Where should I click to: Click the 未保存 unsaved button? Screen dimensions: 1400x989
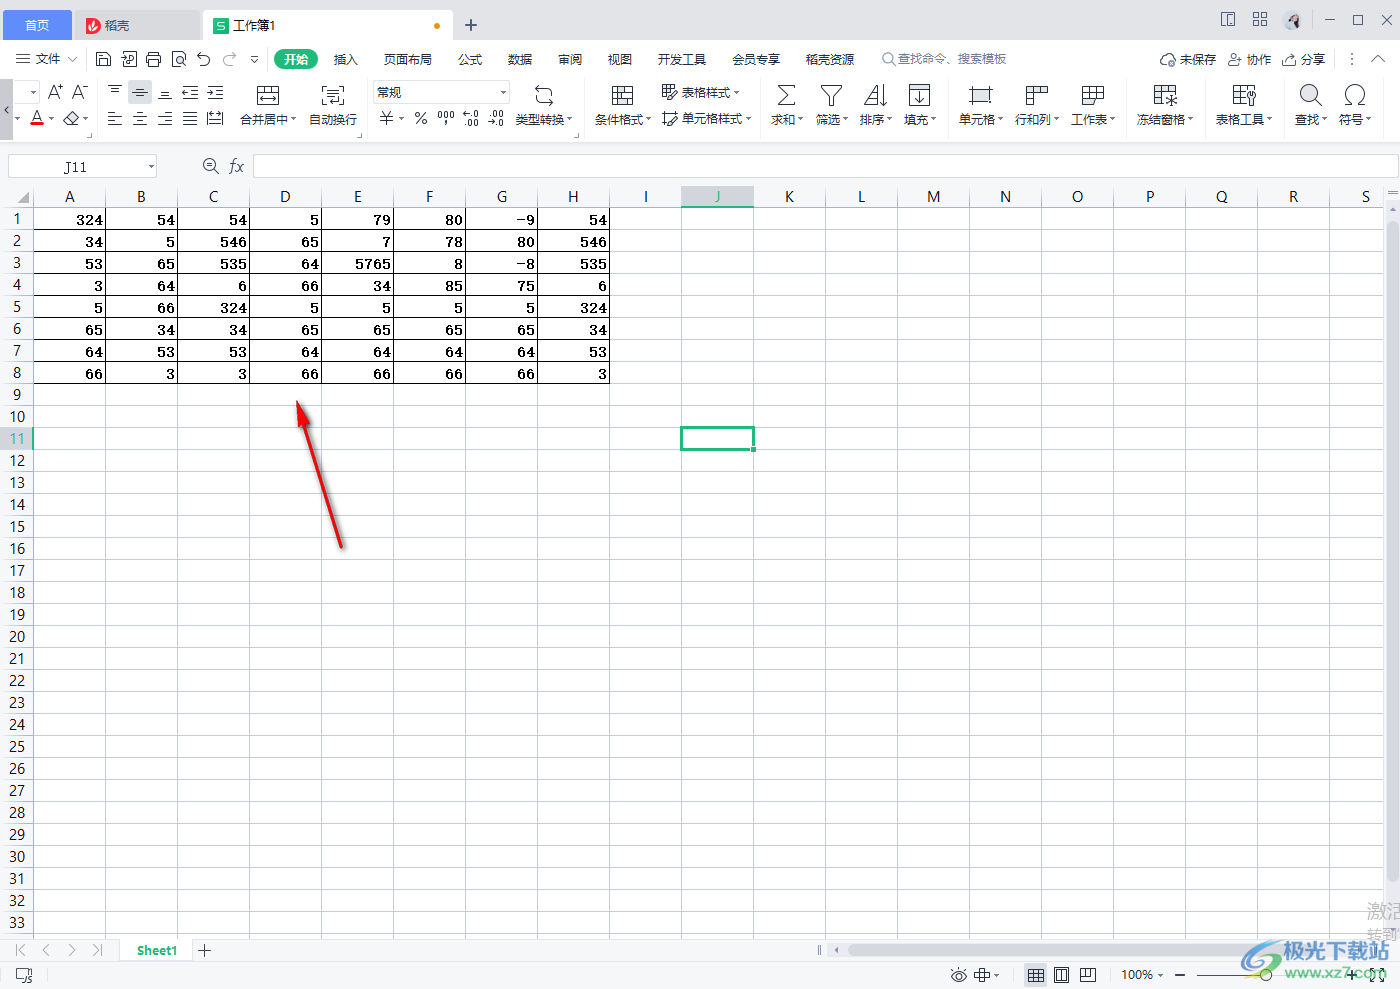(1188, 60)
